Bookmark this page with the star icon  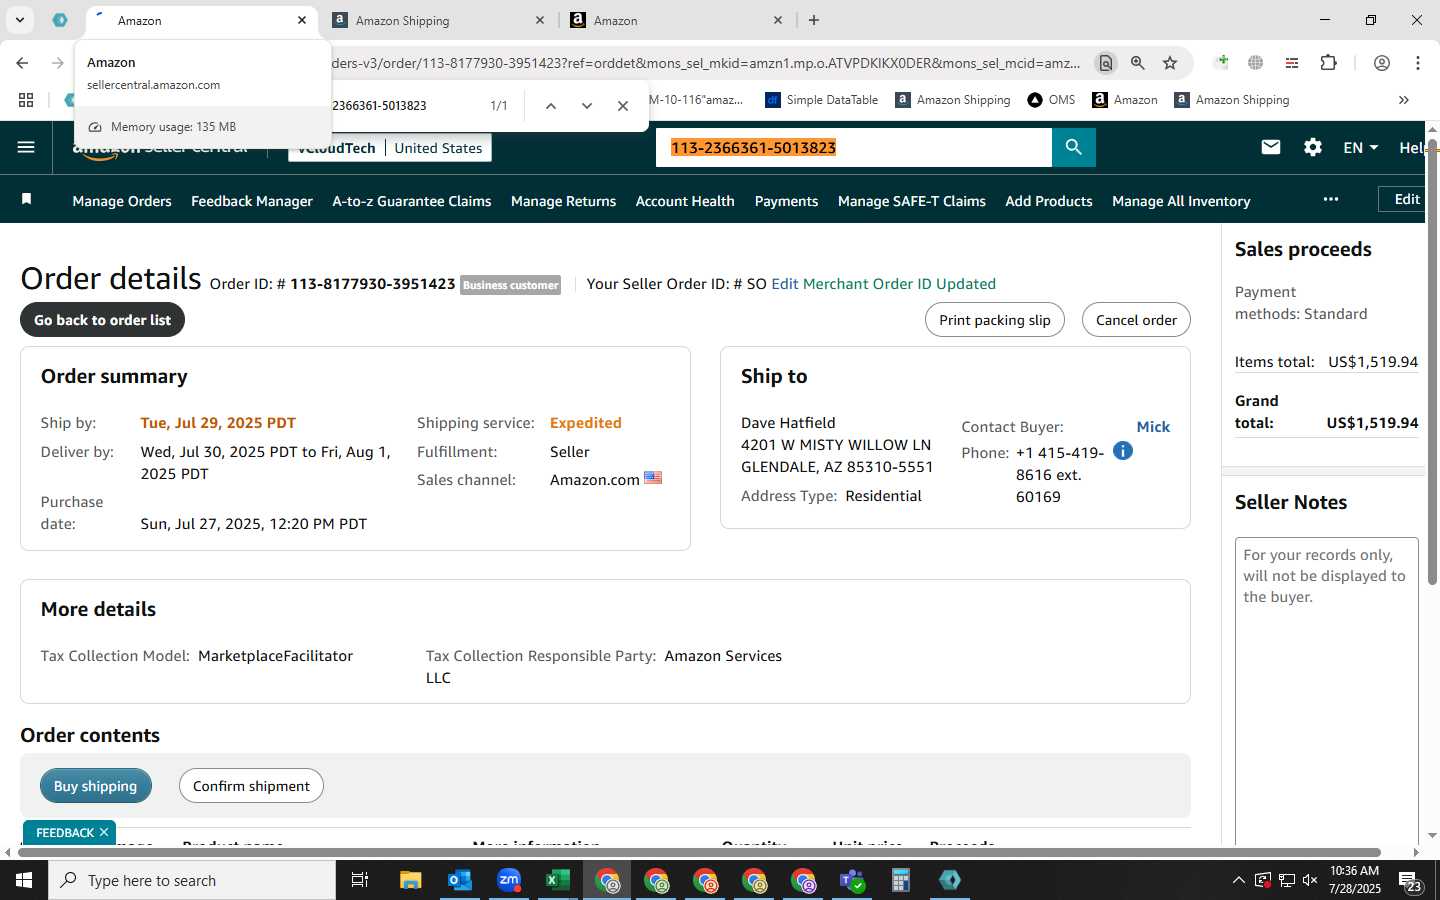[x=1170, y=63]
